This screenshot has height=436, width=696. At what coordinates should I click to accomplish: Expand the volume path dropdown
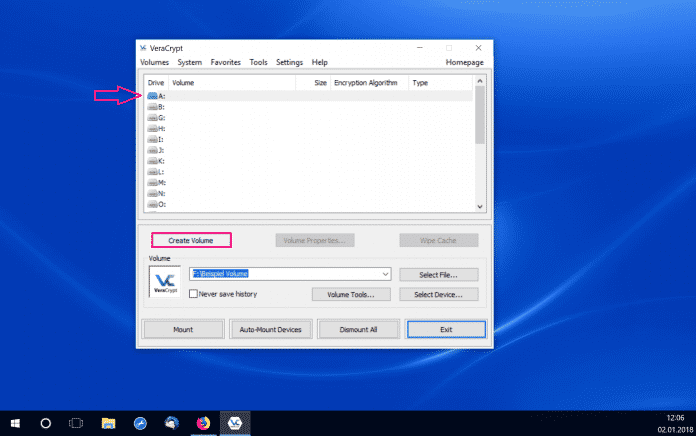pos(385,274)
